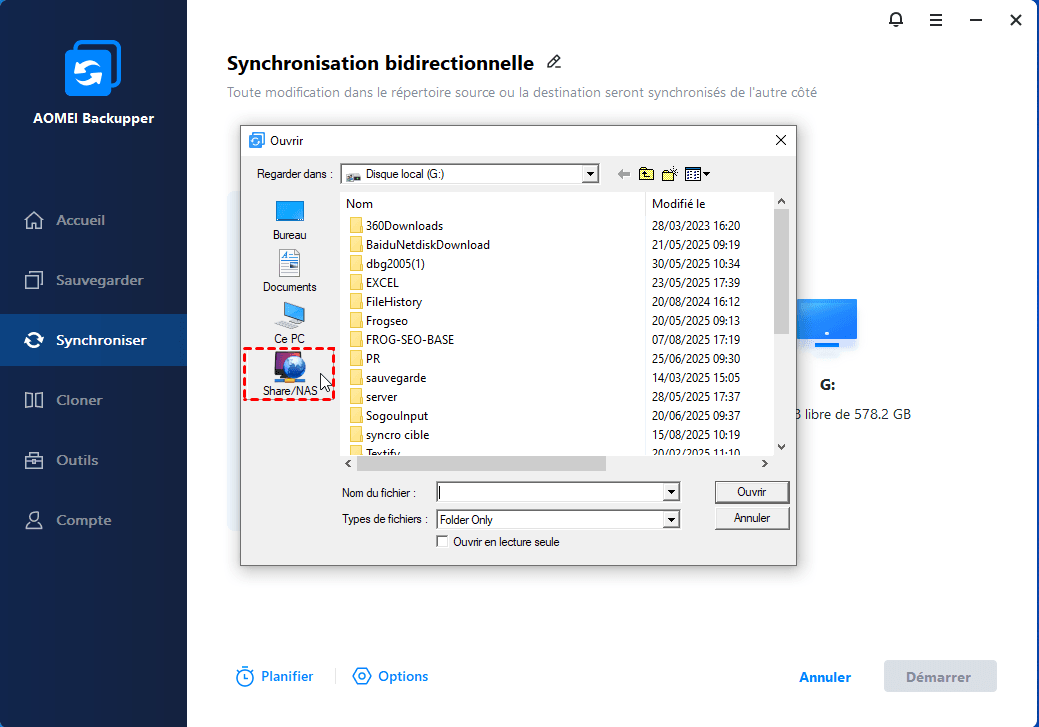Click the Démarrer button
This screenshot has width=1039, height=727.
tap(940, 677)
